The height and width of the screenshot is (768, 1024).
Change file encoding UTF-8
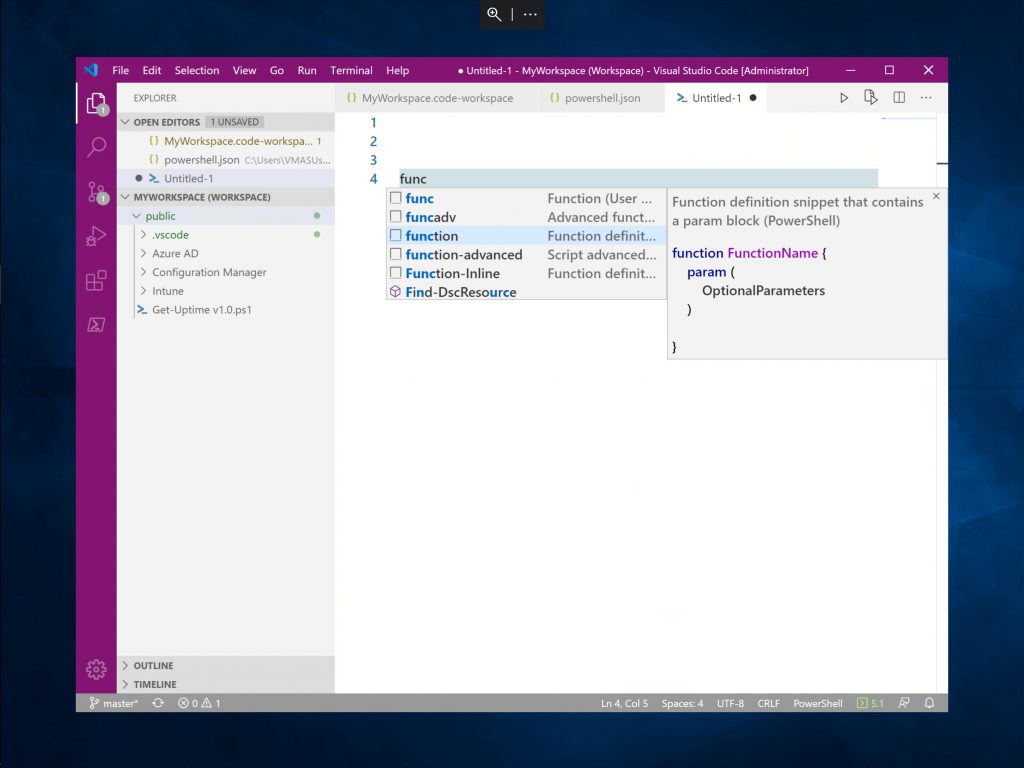[730, 703]
